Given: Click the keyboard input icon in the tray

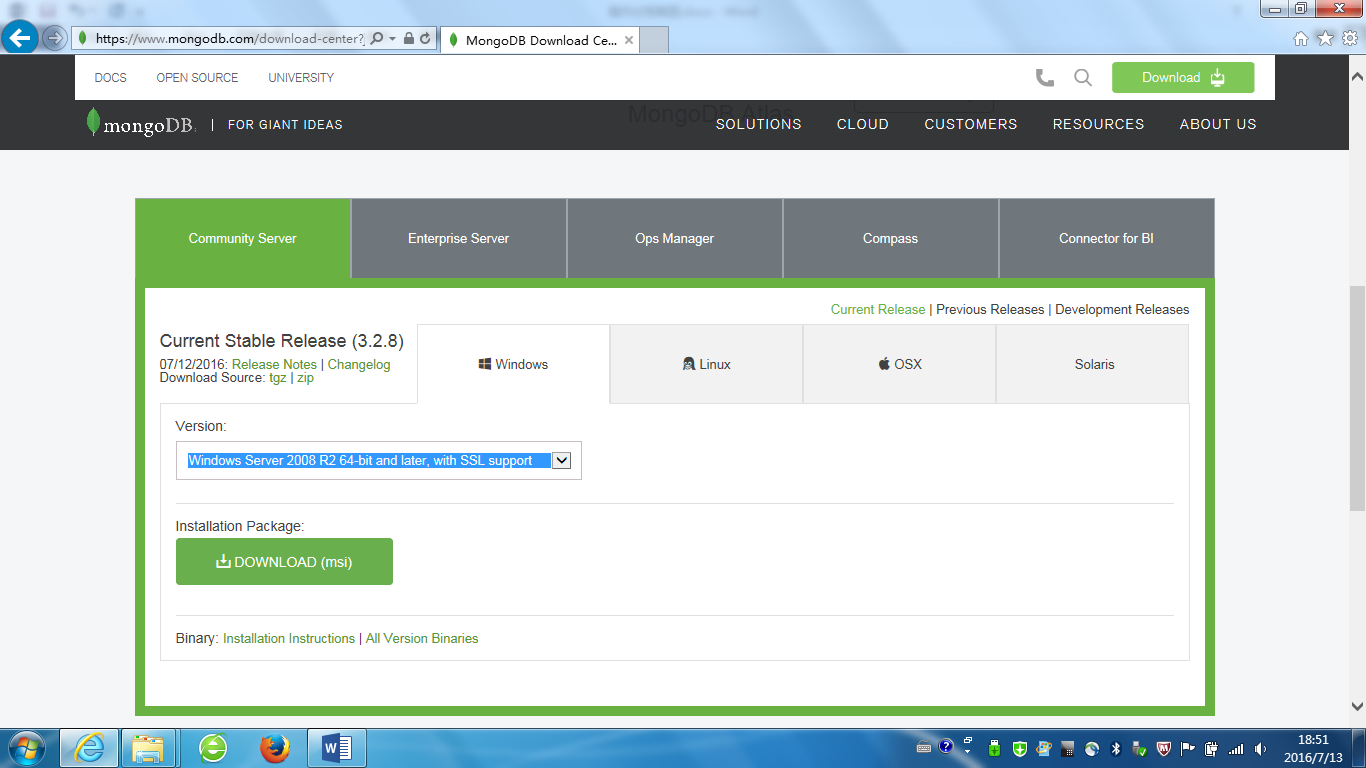Looking at the screenshot, I should pos(924,748).
